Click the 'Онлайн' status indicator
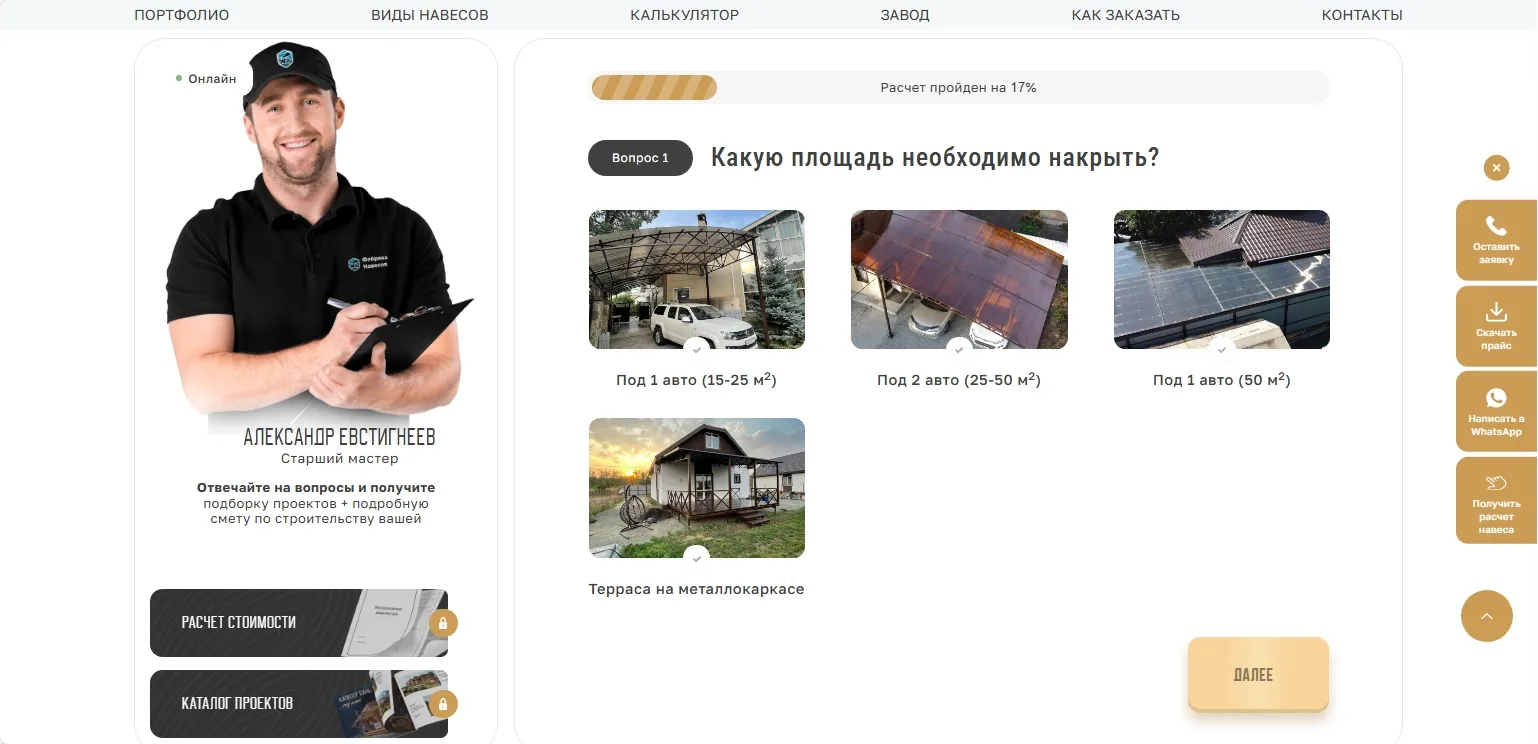 pos(207,78)
